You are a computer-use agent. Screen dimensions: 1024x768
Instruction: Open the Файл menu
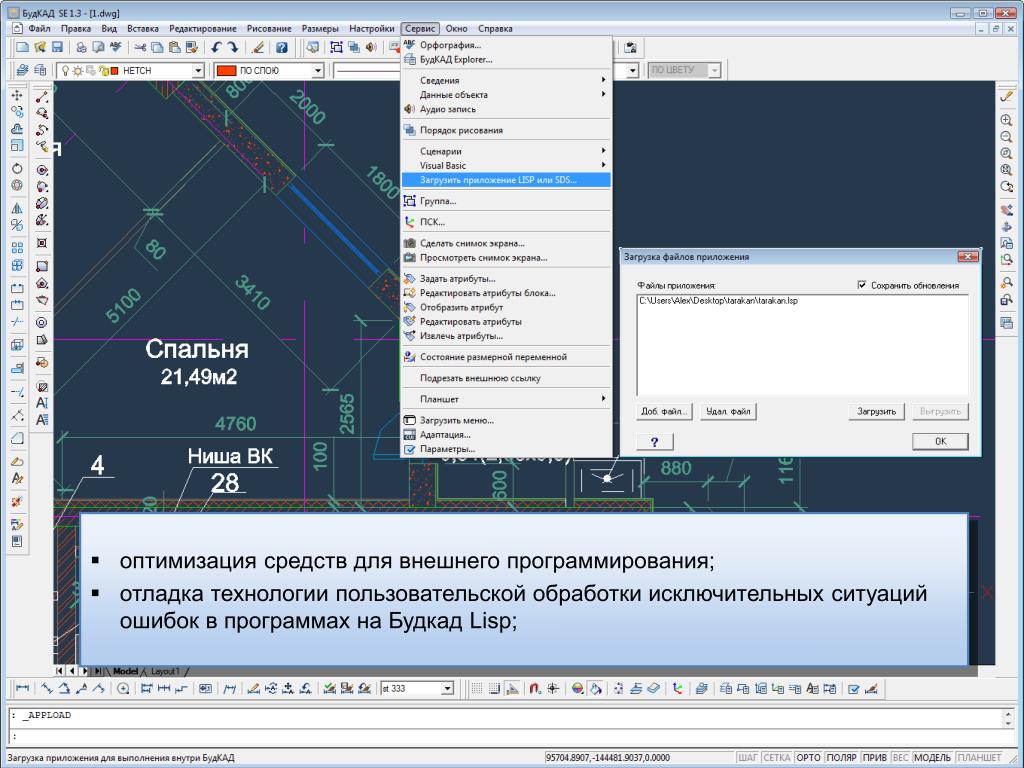39,28
